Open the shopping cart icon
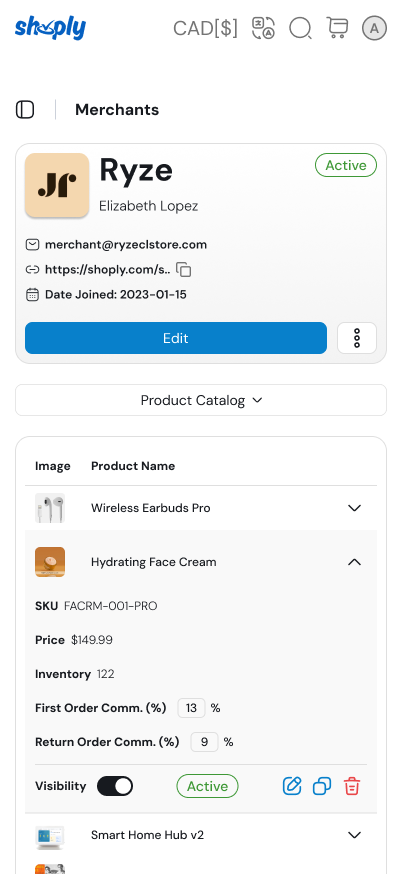402x874 pixels. [x=337, y=28]
